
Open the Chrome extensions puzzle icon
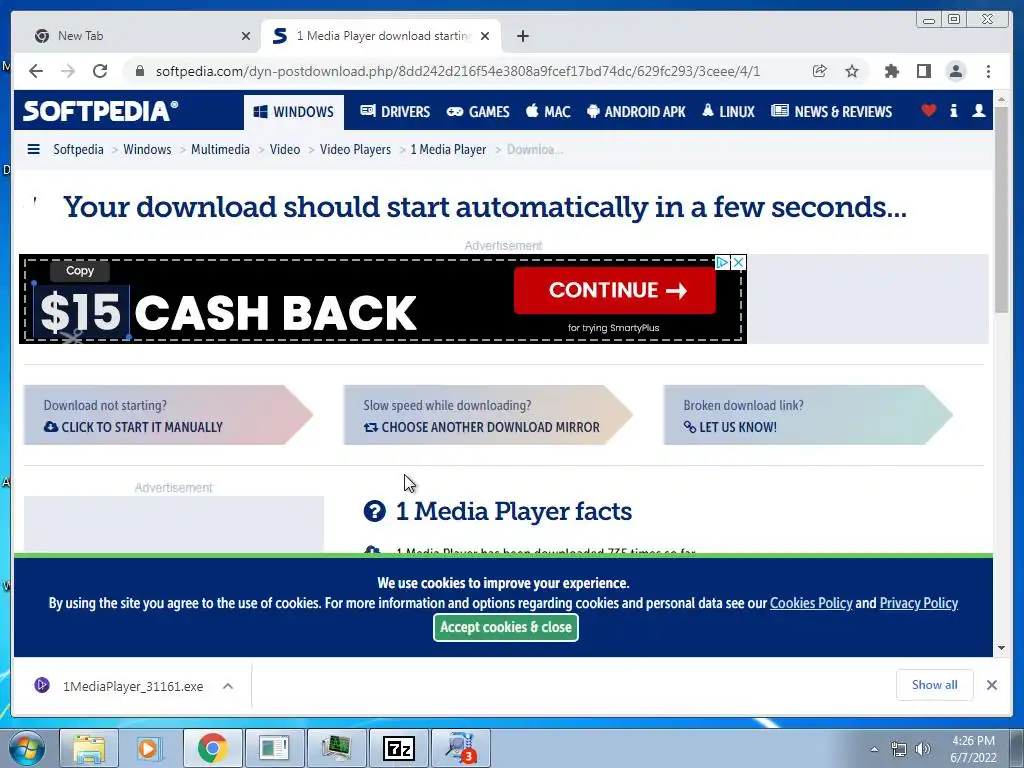pyautogui.click(x=891, y=71)
